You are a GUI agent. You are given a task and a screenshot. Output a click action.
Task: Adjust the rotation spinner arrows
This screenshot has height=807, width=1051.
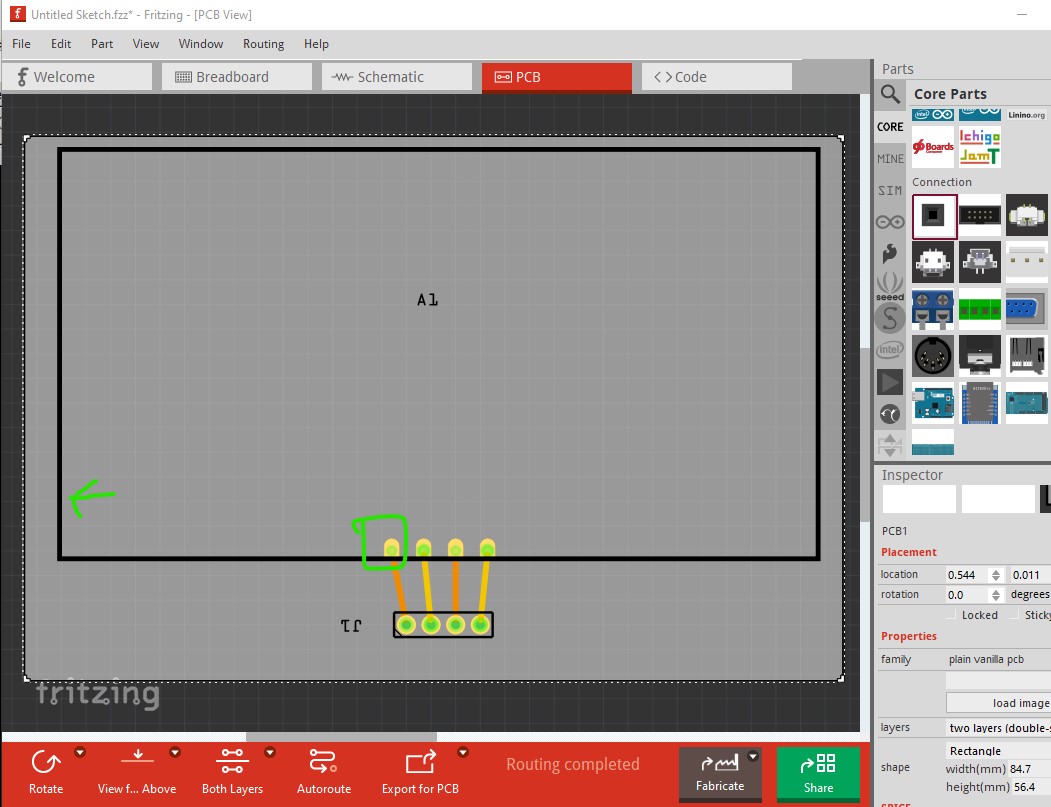[x=996, y=595]
